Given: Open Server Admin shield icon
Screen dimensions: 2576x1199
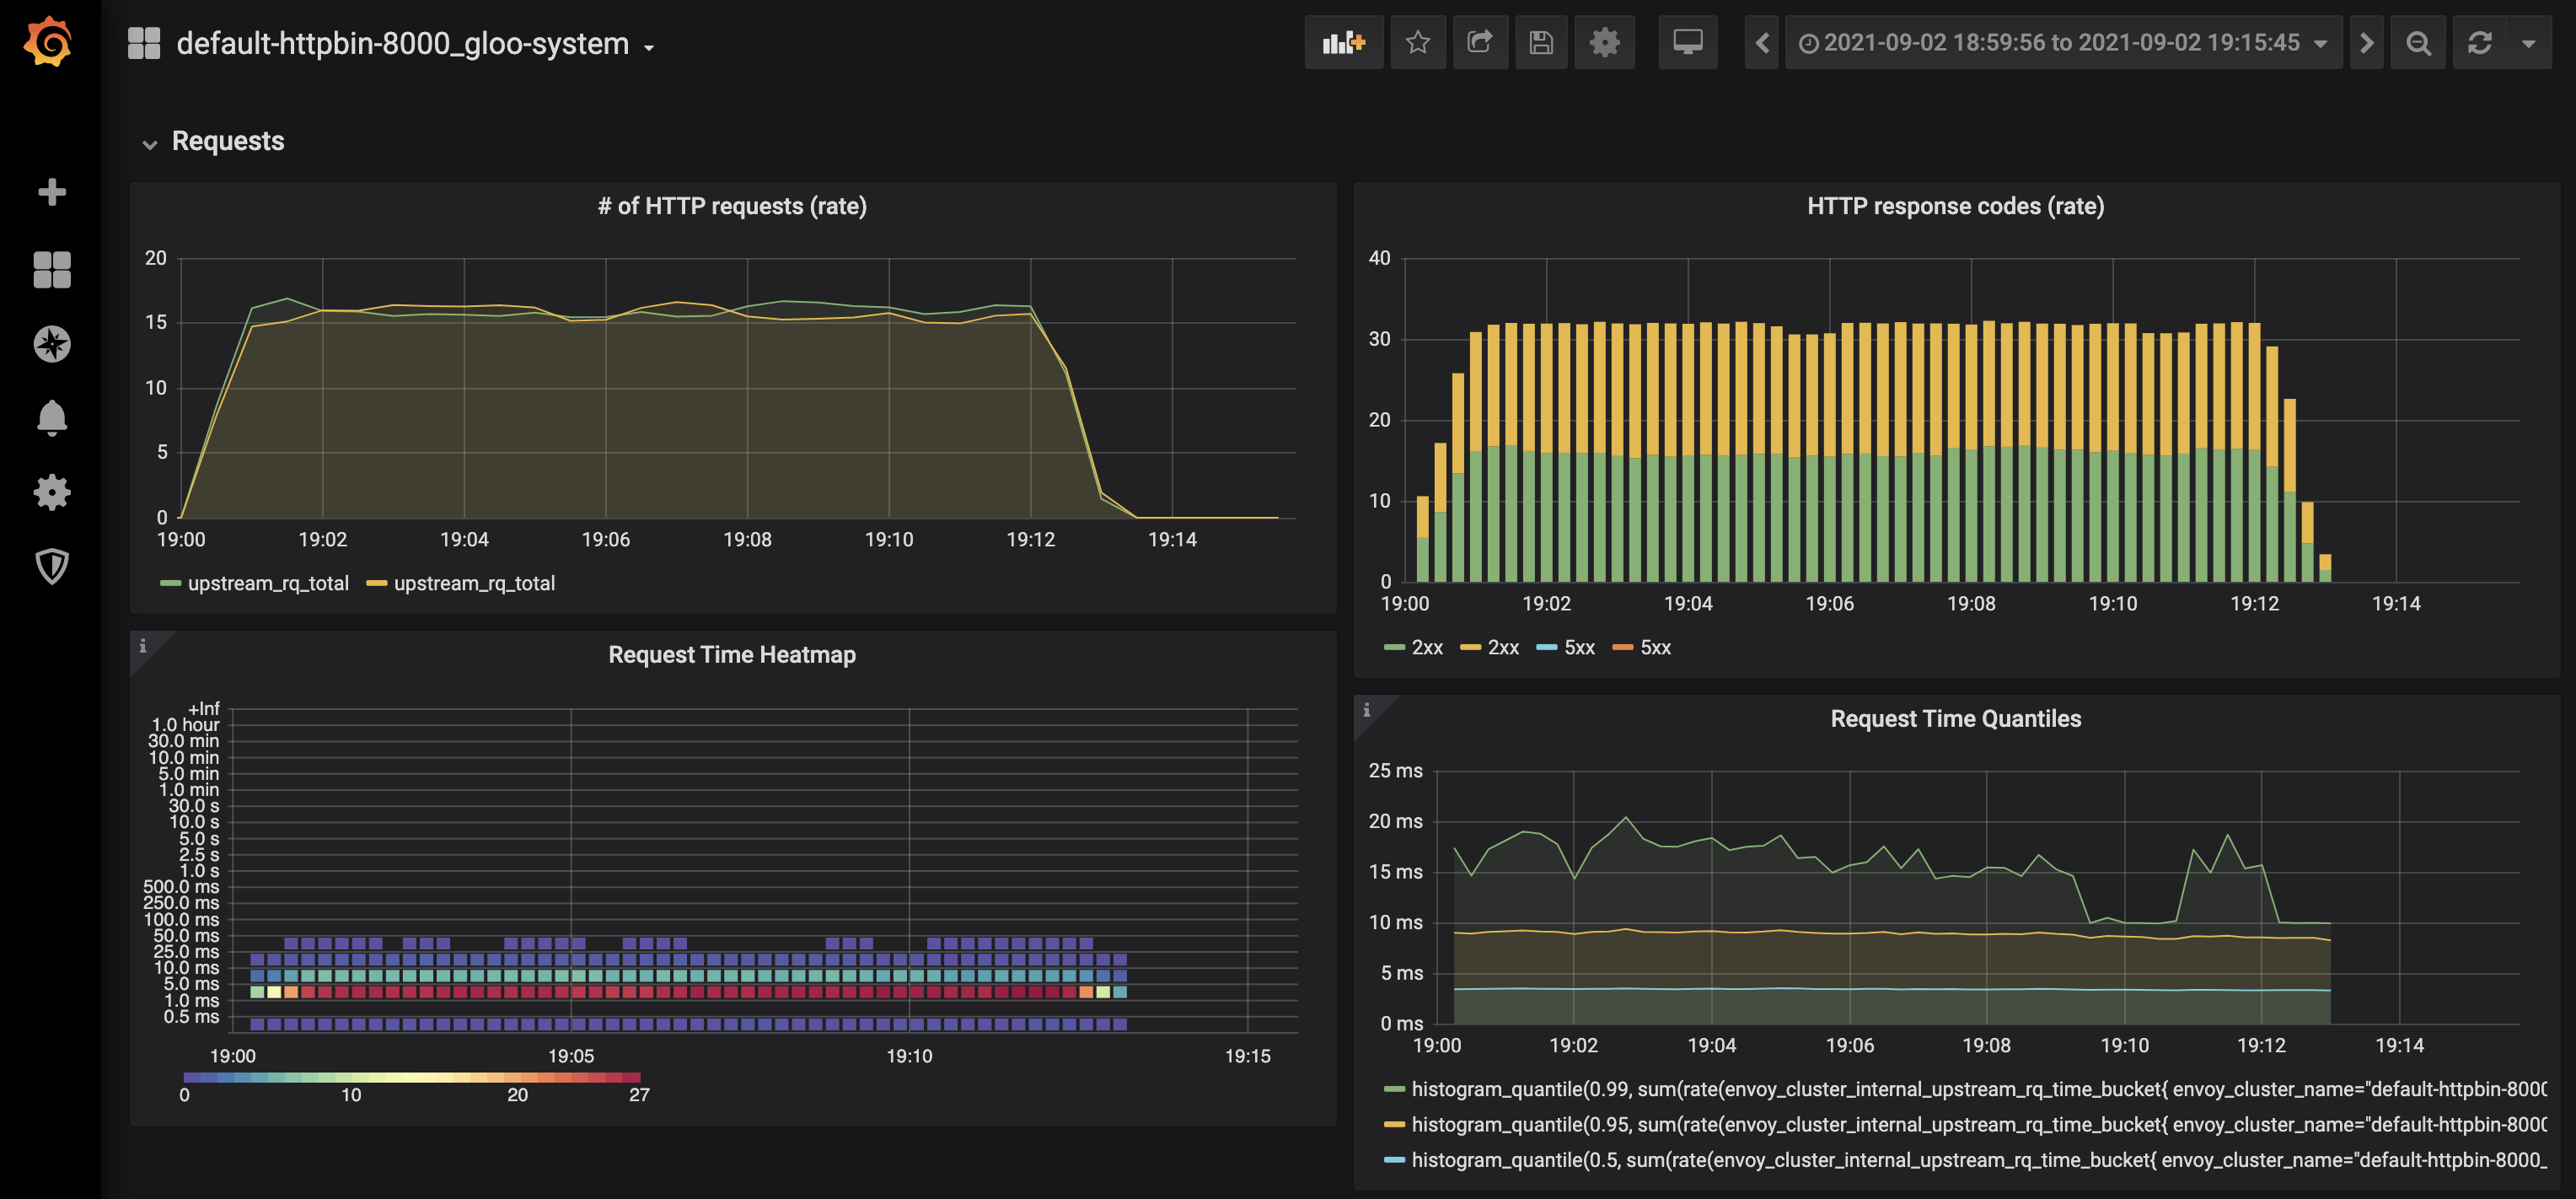Looking at the screenshot, I should click(51, 566).
